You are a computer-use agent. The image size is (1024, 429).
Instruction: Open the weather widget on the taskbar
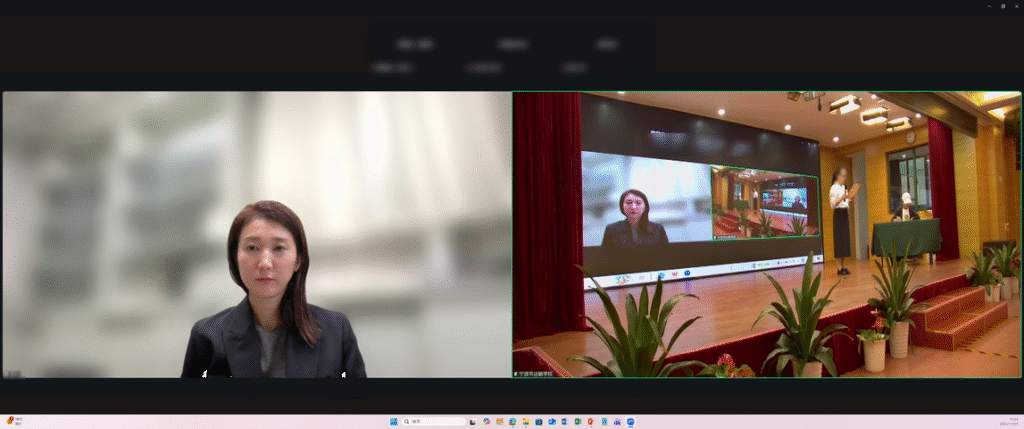(x=13, y=422)
